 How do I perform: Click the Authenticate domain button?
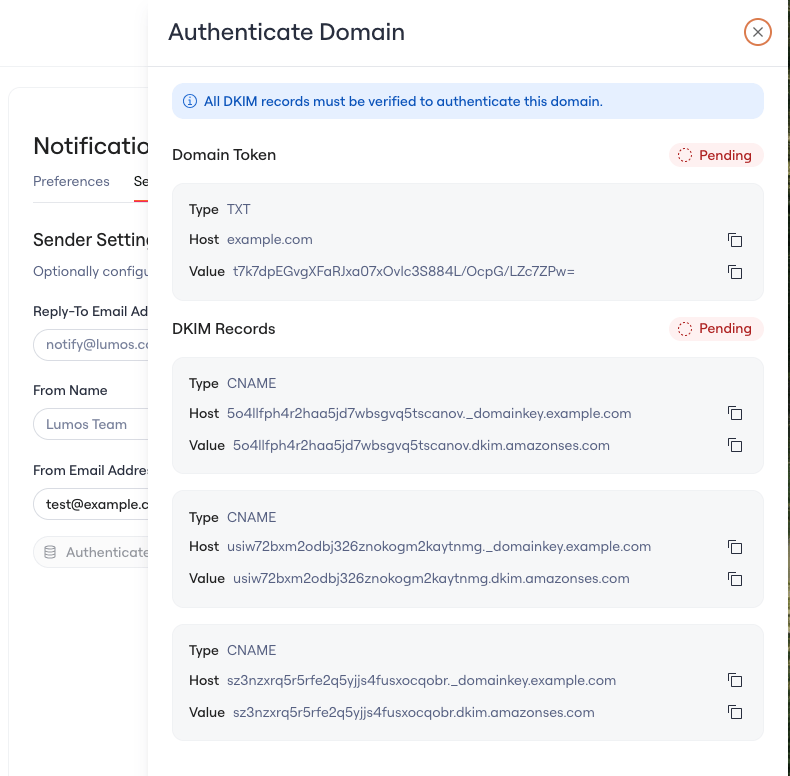click(x=91, y=552)
